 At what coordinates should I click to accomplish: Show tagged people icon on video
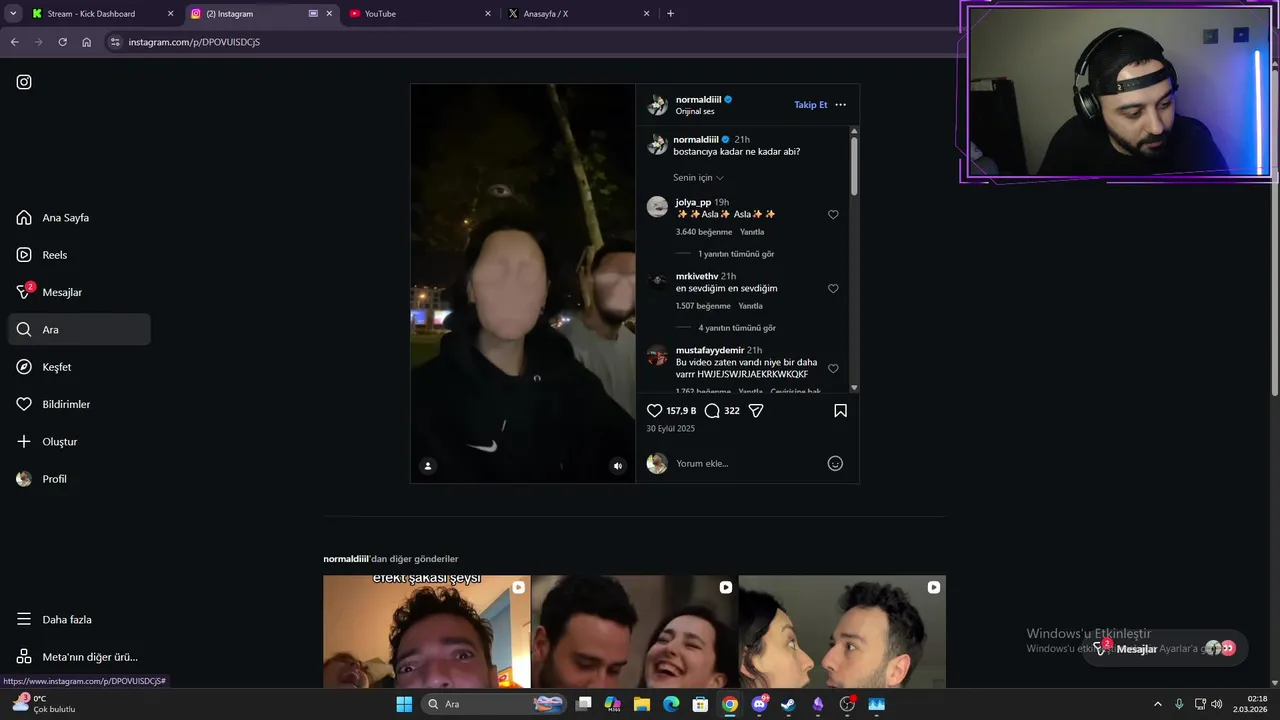tap(428, 466)
